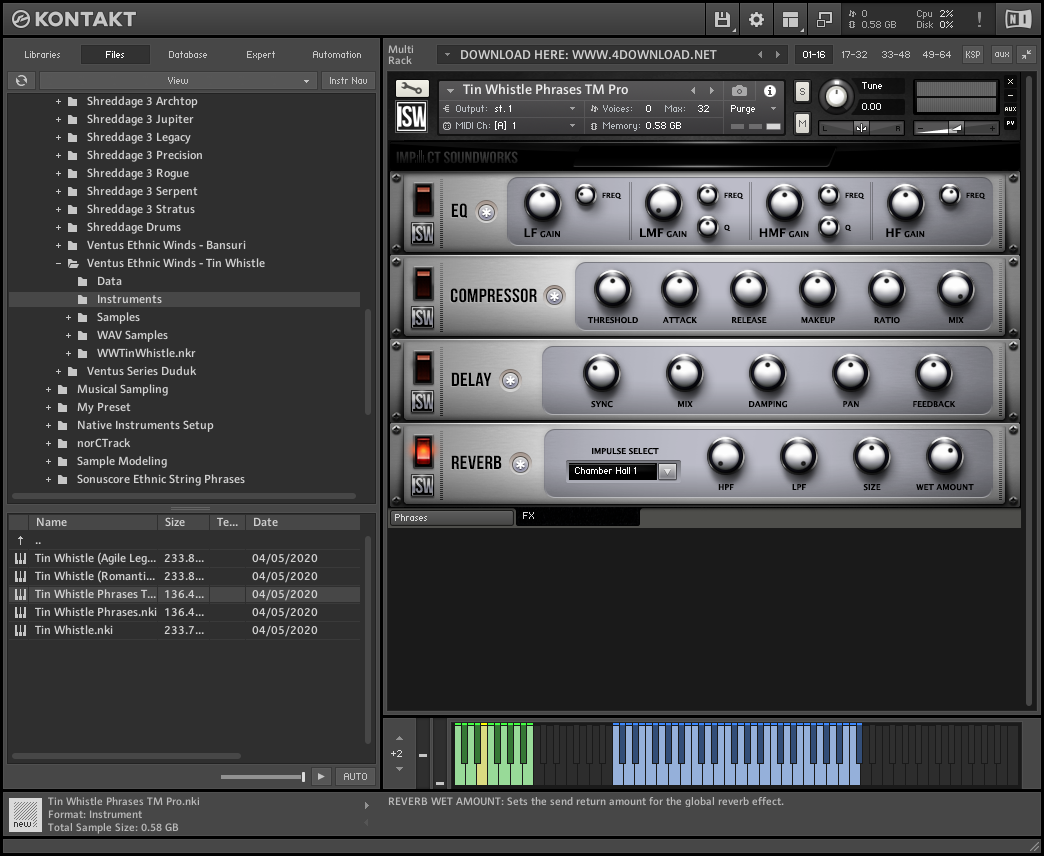Click the Reverb Wet Amount knob
1044x856 pixels.
point(944,457)
